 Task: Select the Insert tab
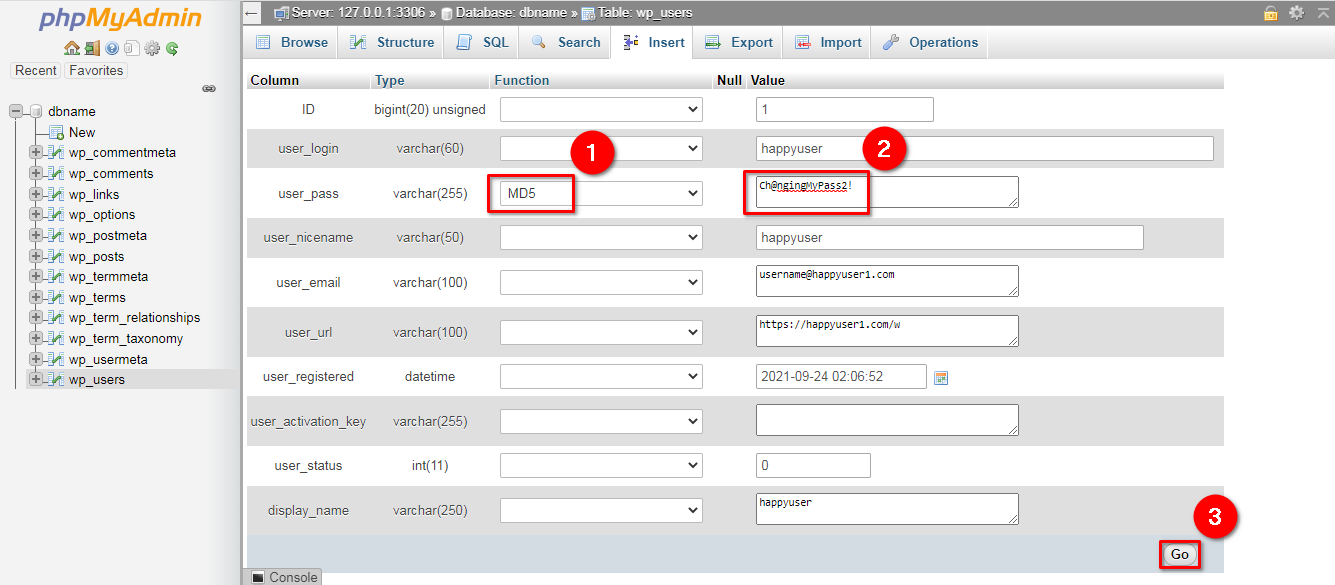(654, 42)
